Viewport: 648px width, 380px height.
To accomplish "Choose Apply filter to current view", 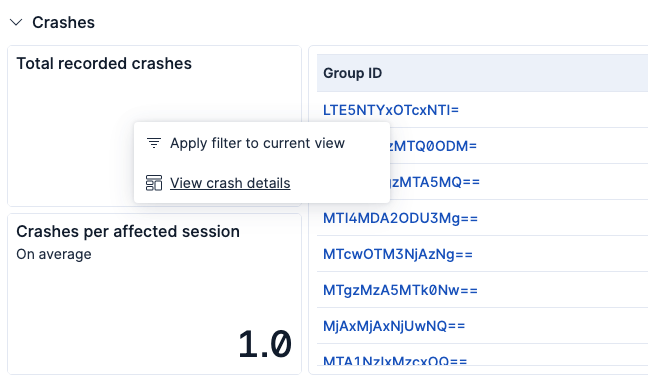I will [x=257, y=143].
